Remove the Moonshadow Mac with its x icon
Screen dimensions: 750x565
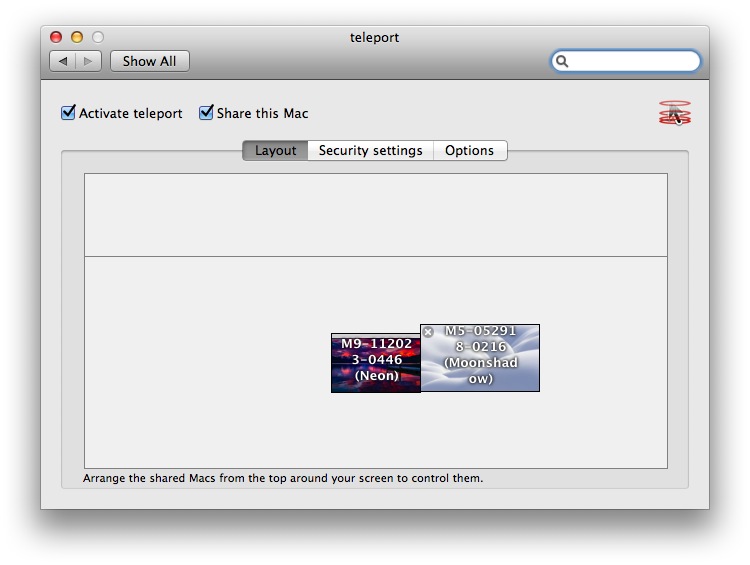pyautogui.click(x=428, y=332)
